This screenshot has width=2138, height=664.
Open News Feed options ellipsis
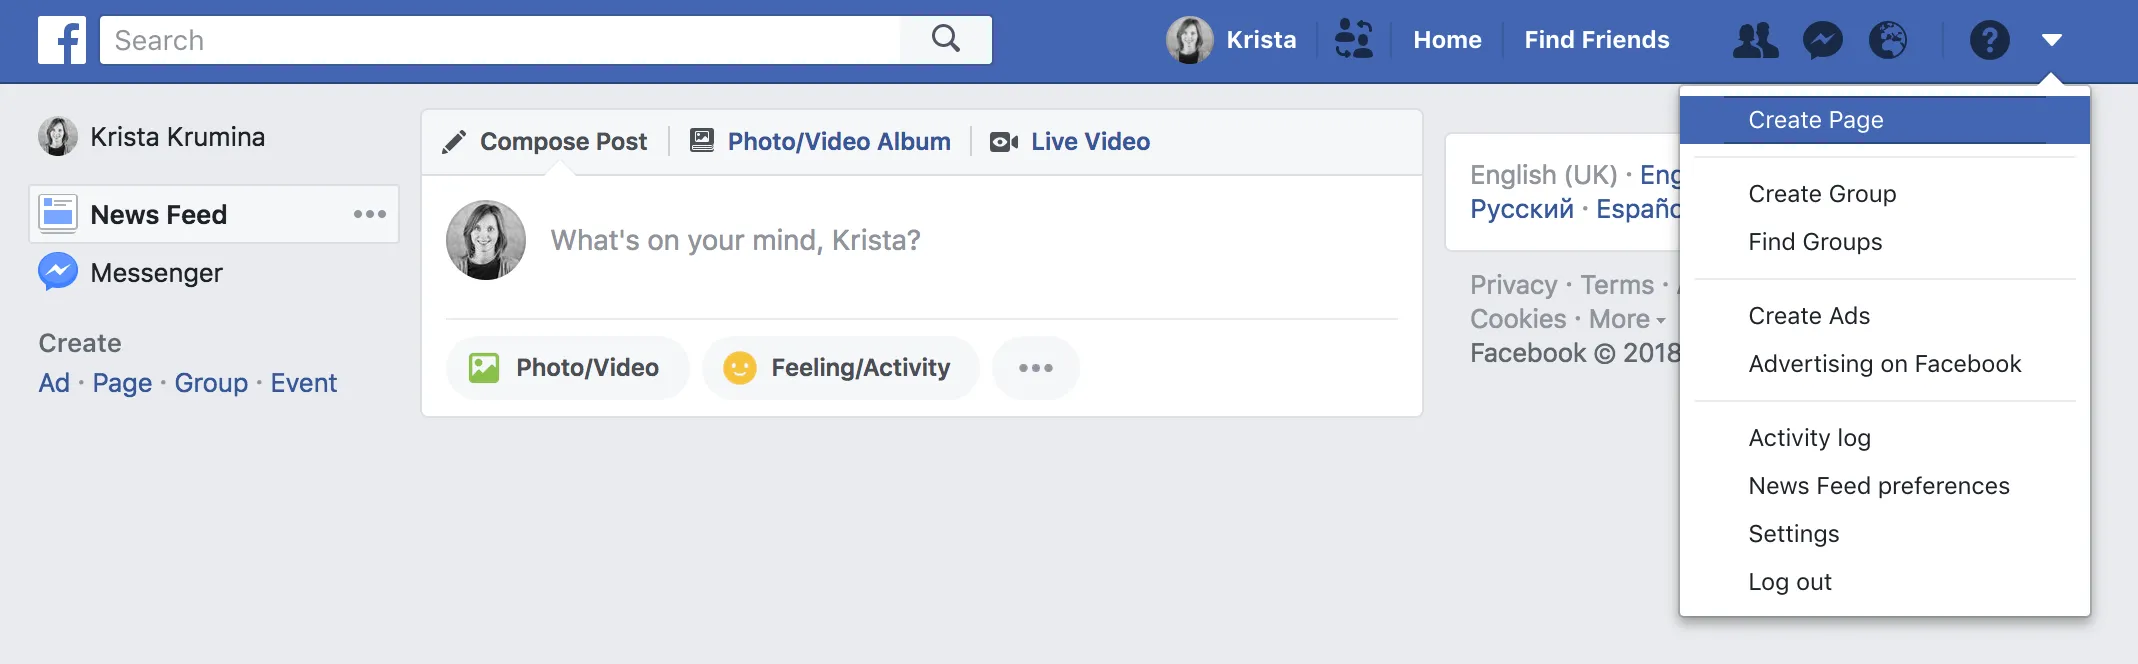tap(370, 214)
